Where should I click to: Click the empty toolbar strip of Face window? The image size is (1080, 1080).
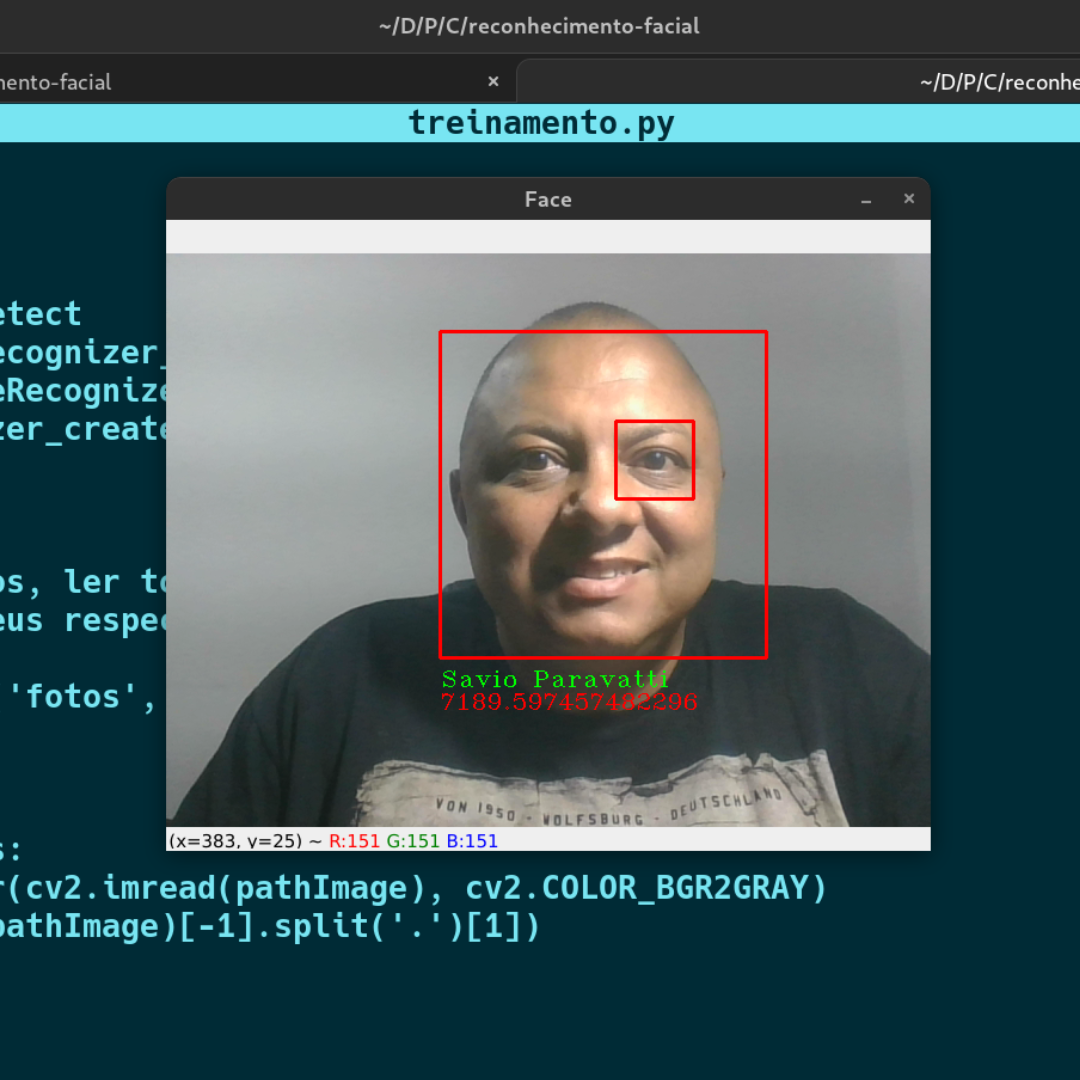pos(548,237)
